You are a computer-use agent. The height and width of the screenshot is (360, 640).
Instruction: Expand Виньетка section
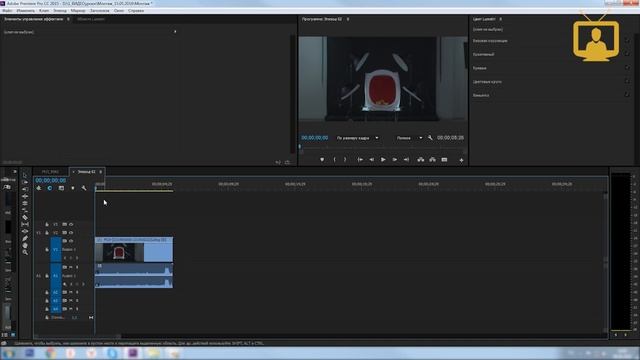(481, 95)
